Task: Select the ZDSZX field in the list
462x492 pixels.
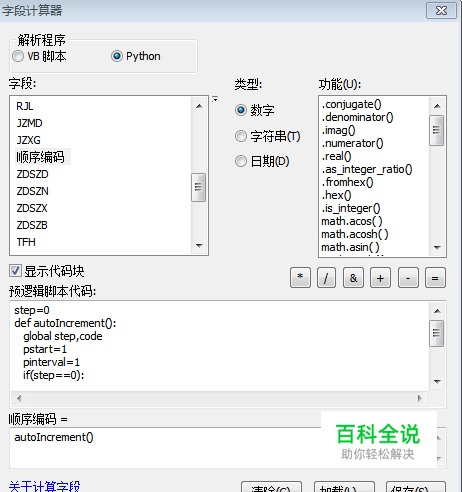Action: pos(32,208)
